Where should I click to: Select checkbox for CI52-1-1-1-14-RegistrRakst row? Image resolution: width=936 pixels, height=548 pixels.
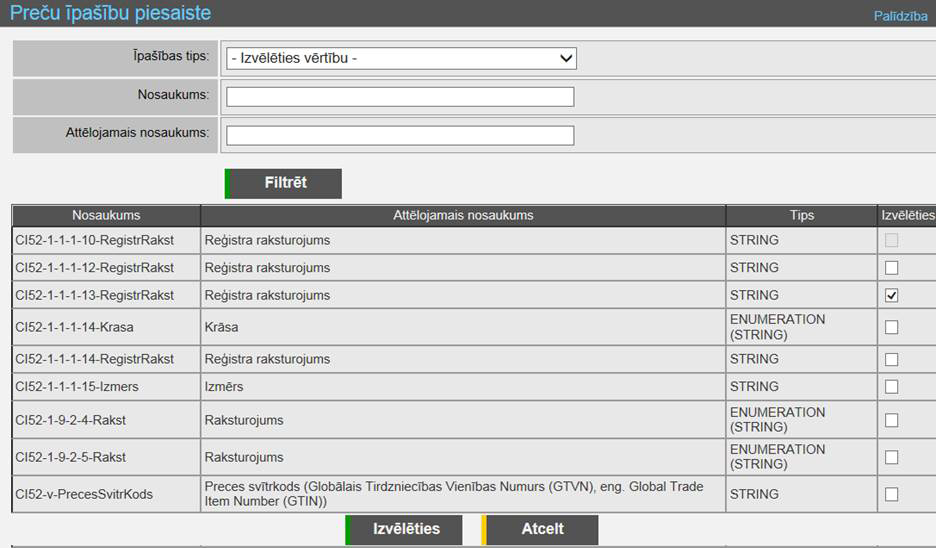click(x=892, y=359)
